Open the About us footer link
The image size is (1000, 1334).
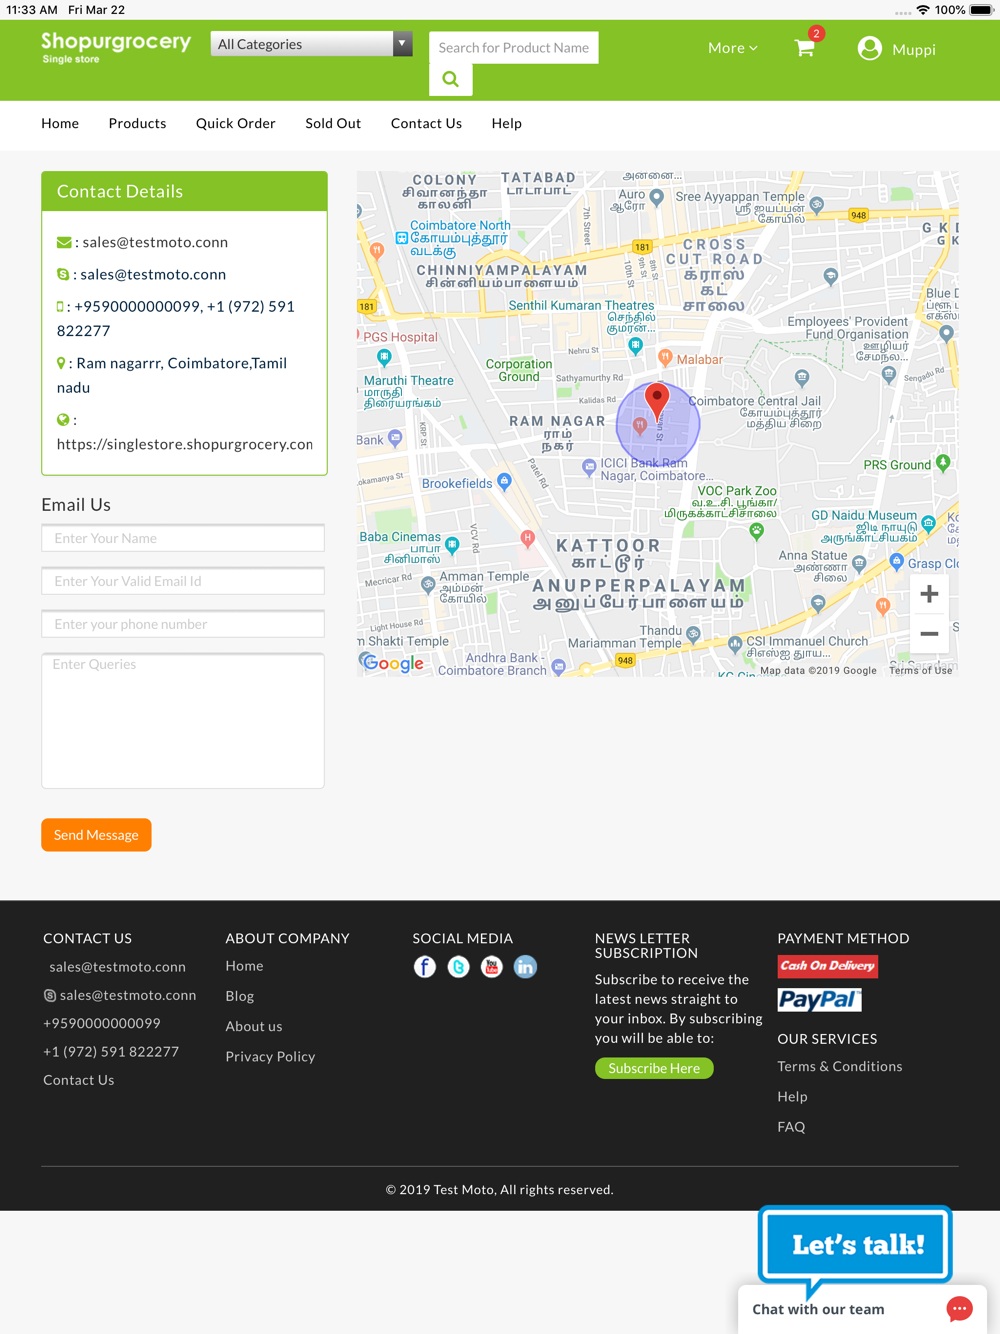point(254,1026)
